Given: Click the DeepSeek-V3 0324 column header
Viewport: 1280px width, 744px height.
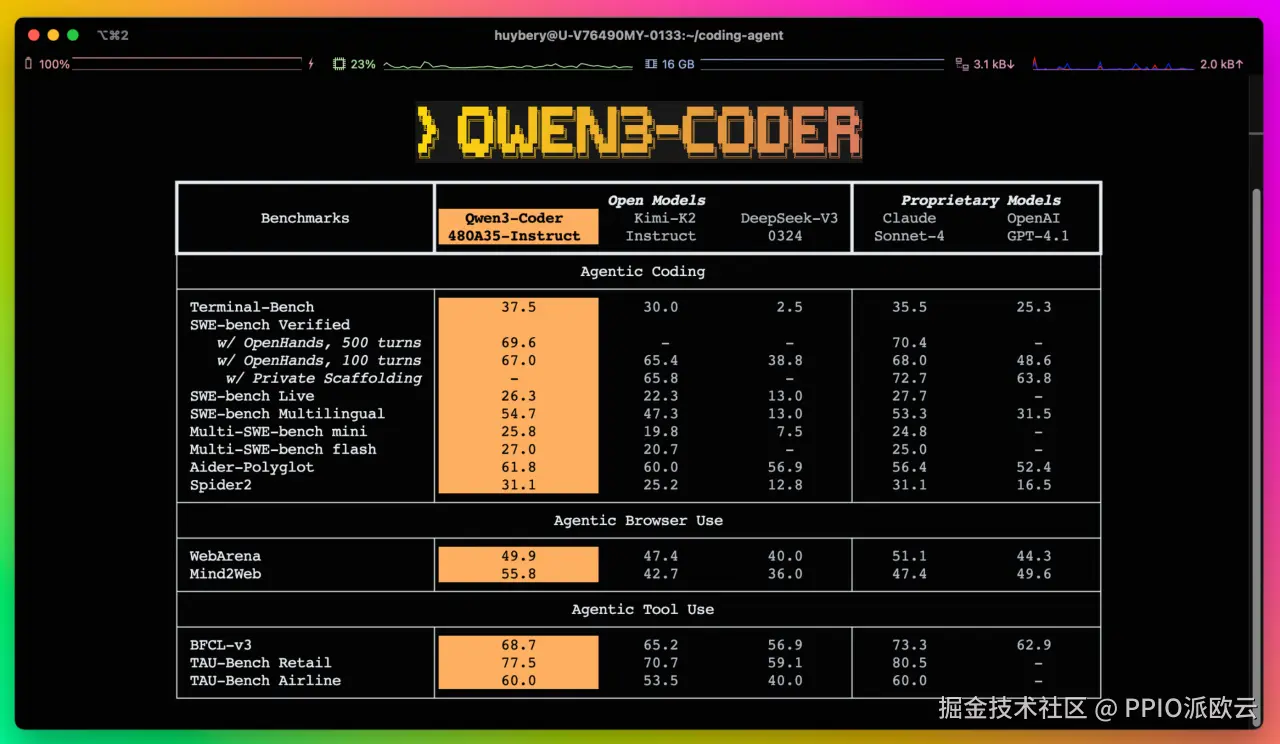Looking at the screenshot, I should pos(789,227).
